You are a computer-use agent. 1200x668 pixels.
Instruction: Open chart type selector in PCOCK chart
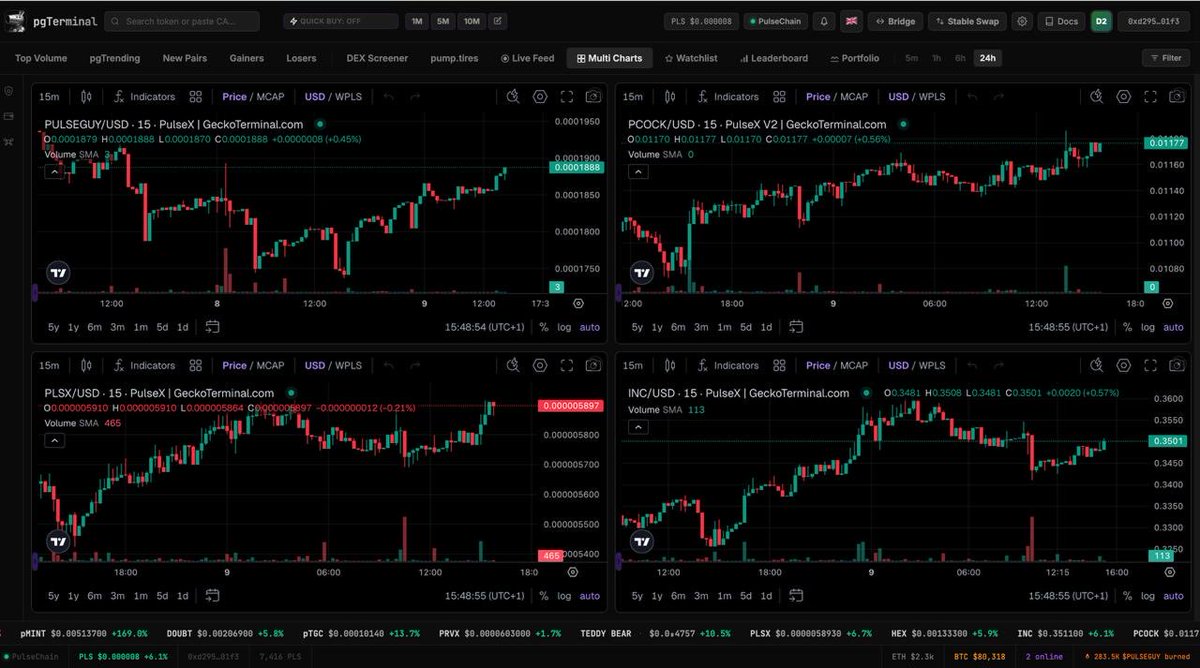point(669,97)
